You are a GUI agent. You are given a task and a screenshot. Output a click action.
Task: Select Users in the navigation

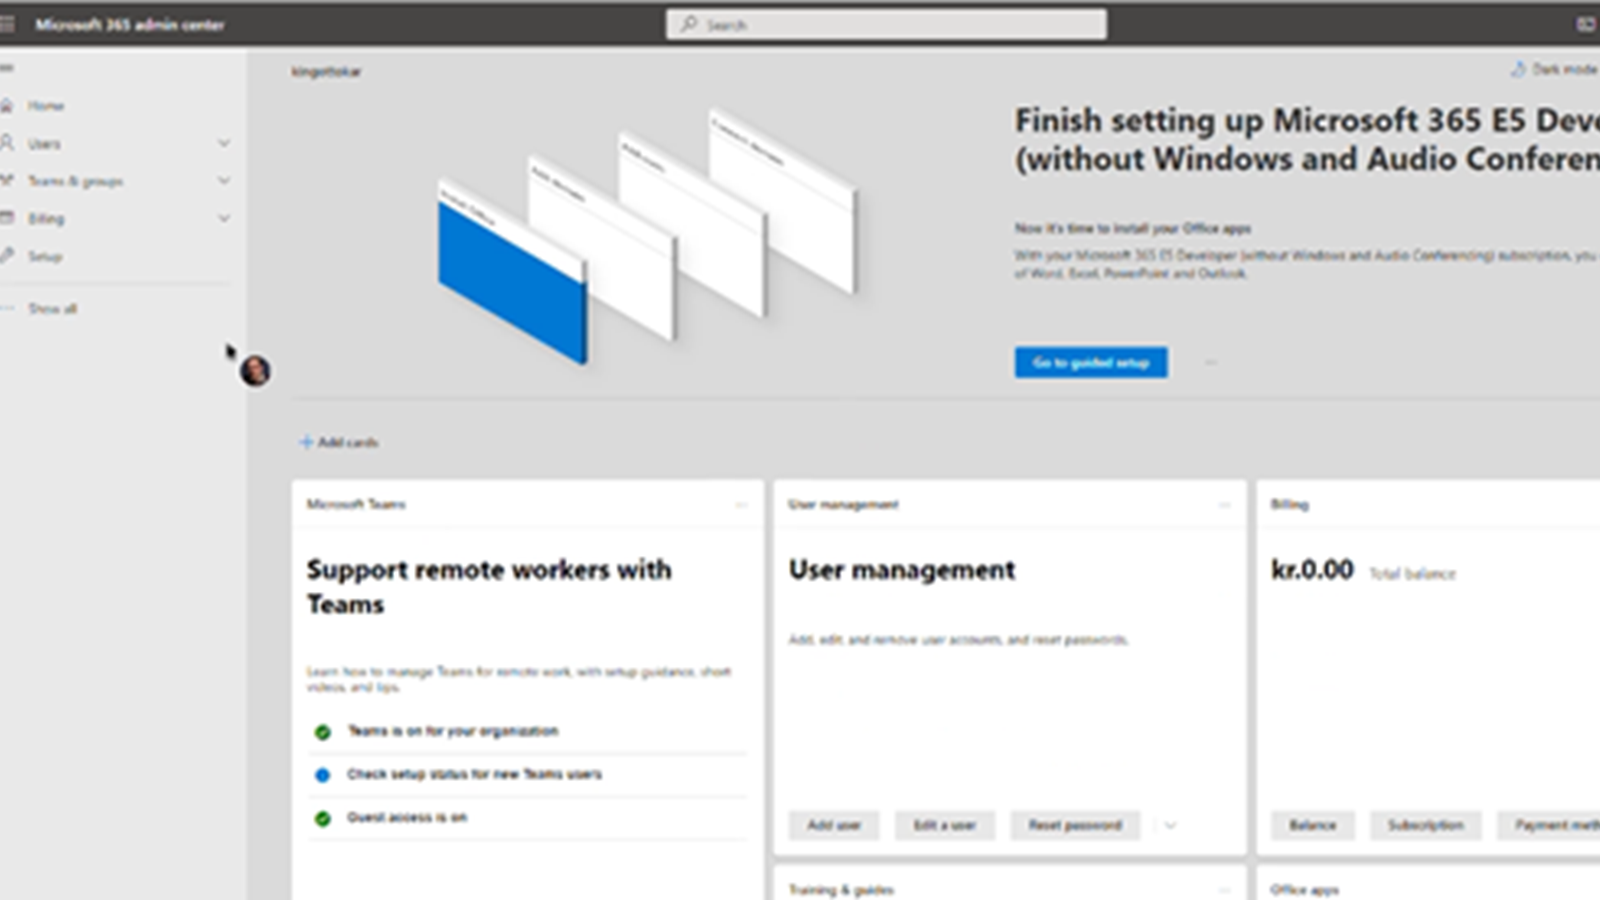(44, 144)
